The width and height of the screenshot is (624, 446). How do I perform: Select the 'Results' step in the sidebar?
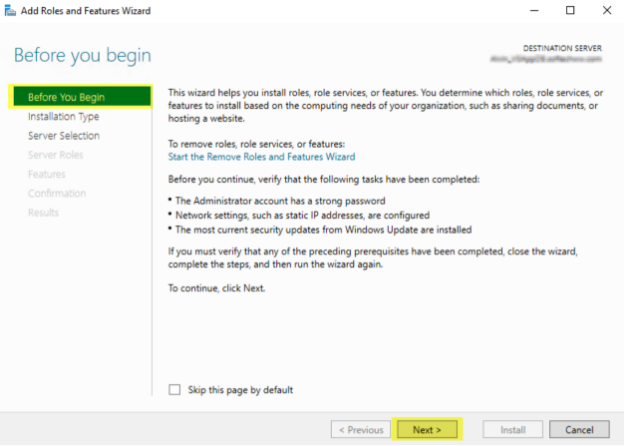pos(43,212)
